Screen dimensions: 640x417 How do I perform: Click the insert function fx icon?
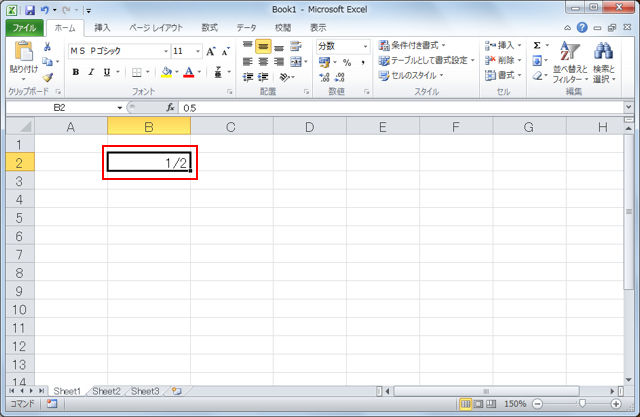pyautogui.click(x=170, y=108)
